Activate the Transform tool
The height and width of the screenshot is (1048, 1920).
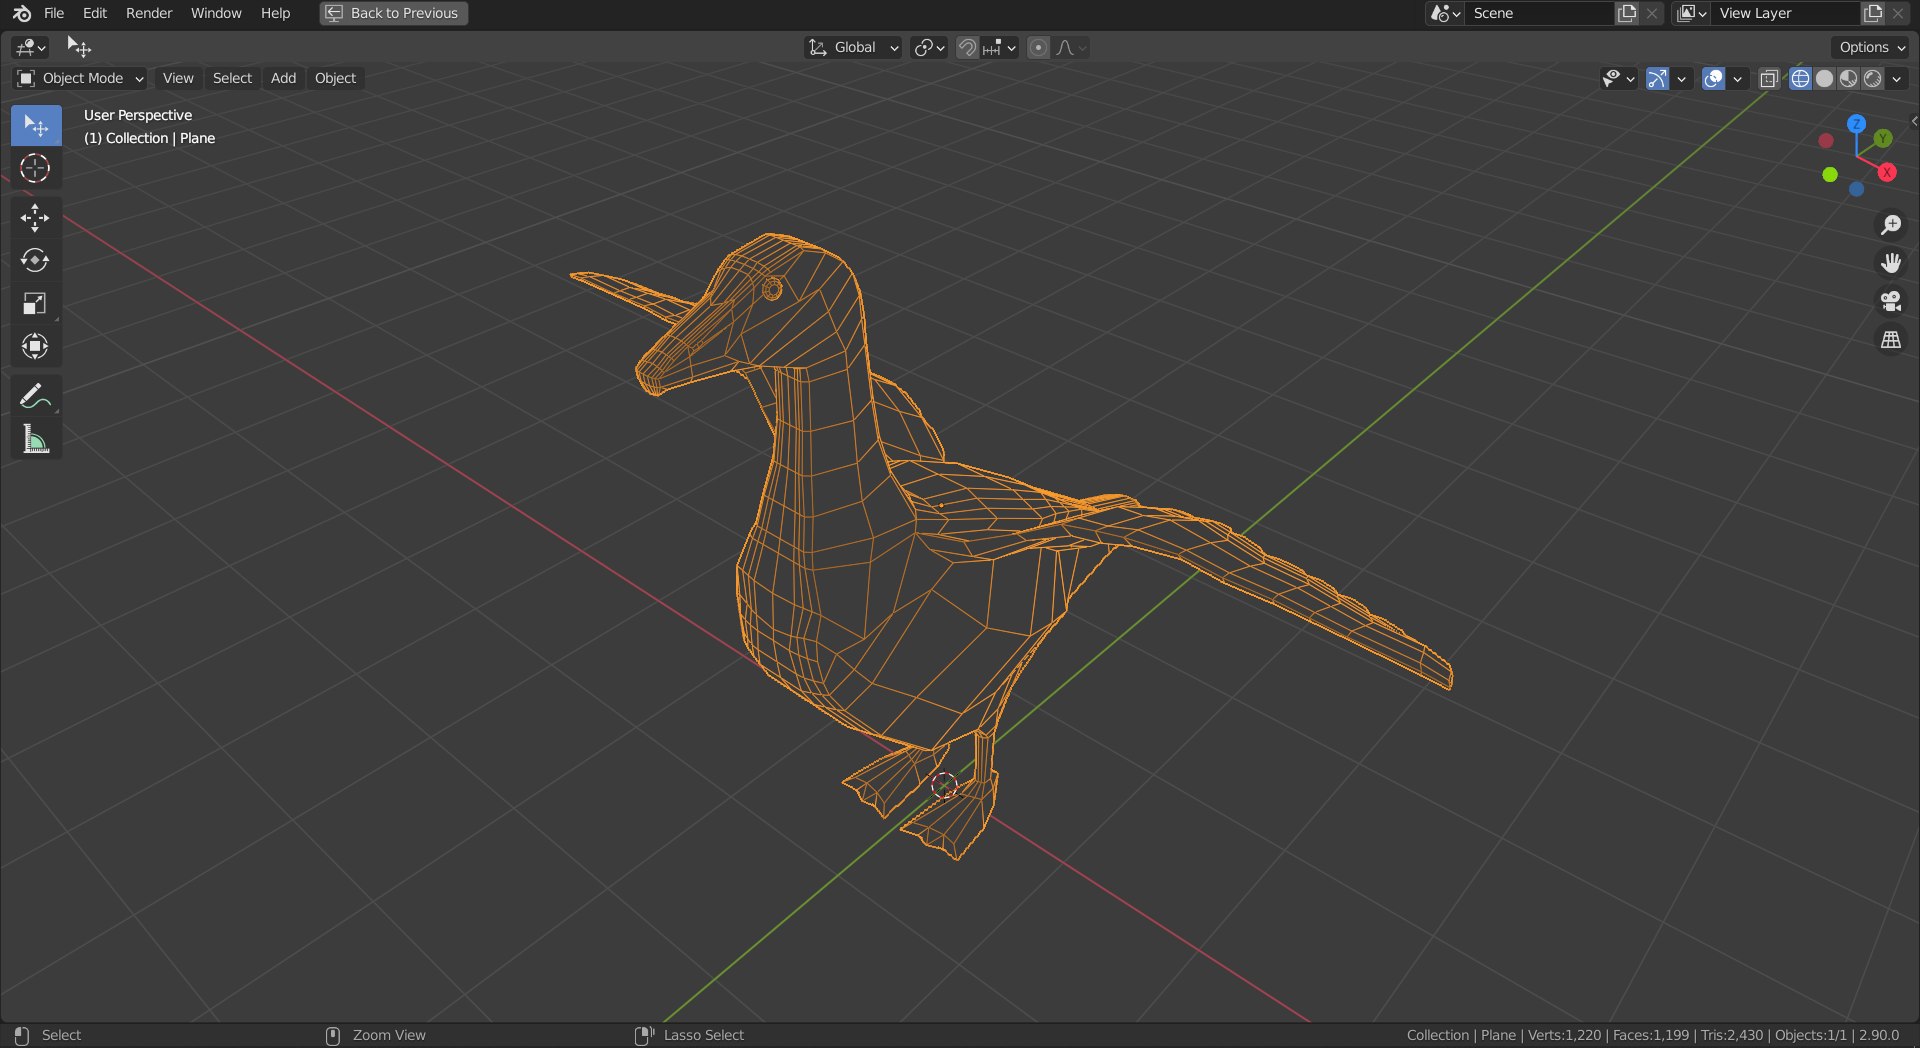tap(36, 347)
